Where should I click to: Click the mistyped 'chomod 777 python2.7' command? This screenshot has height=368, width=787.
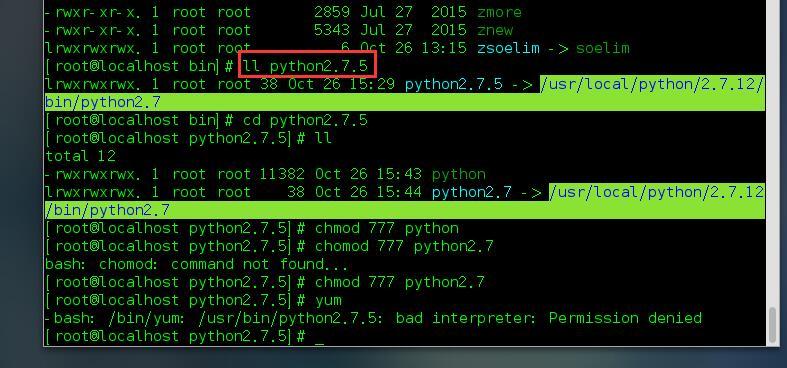click(404, 246)
